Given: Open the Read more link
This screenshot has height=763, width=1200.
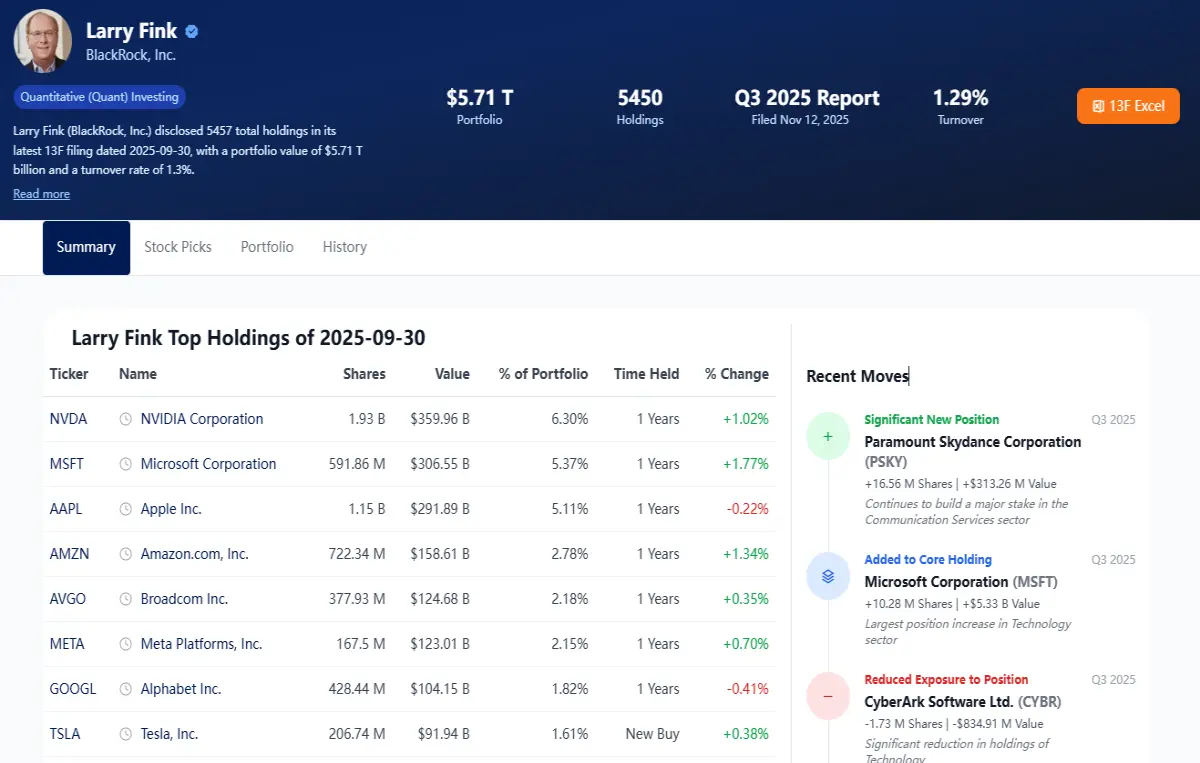Looking at the screenshot, I should tap(41, 194).
